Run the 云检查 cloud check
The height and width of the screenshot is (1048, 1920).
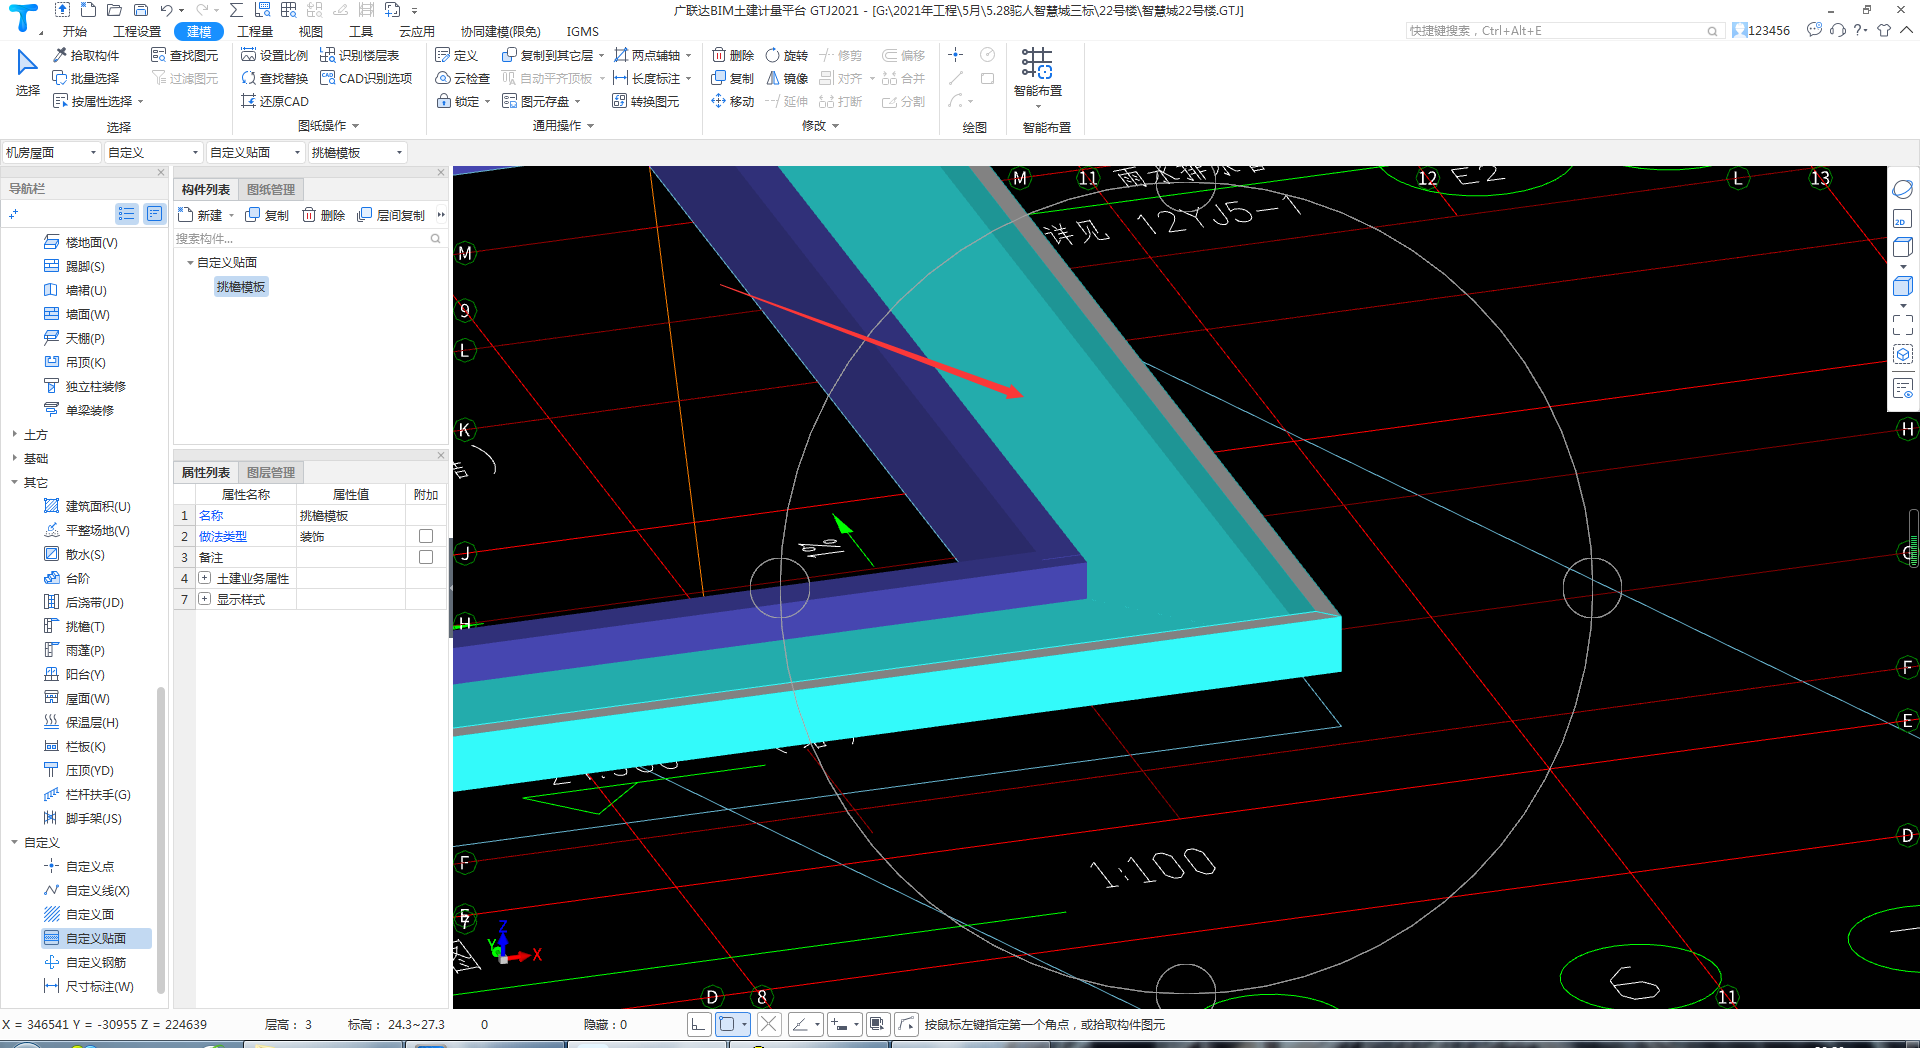(463, 78)
